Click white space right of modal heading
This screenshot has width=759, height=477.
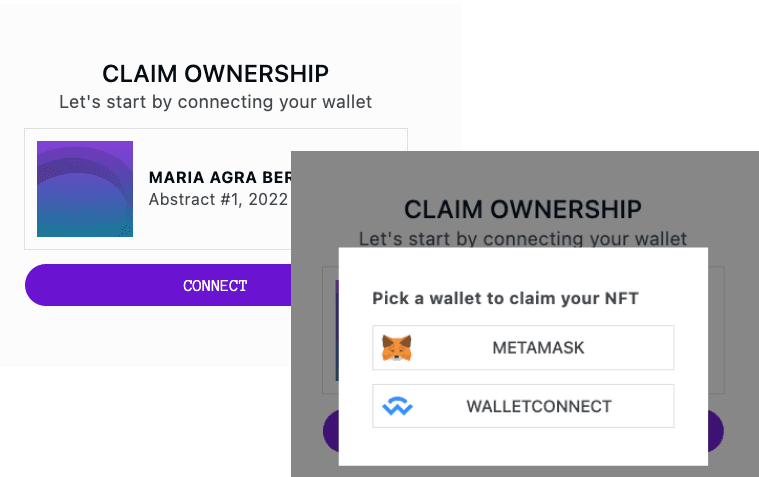(x=675, y=298)
